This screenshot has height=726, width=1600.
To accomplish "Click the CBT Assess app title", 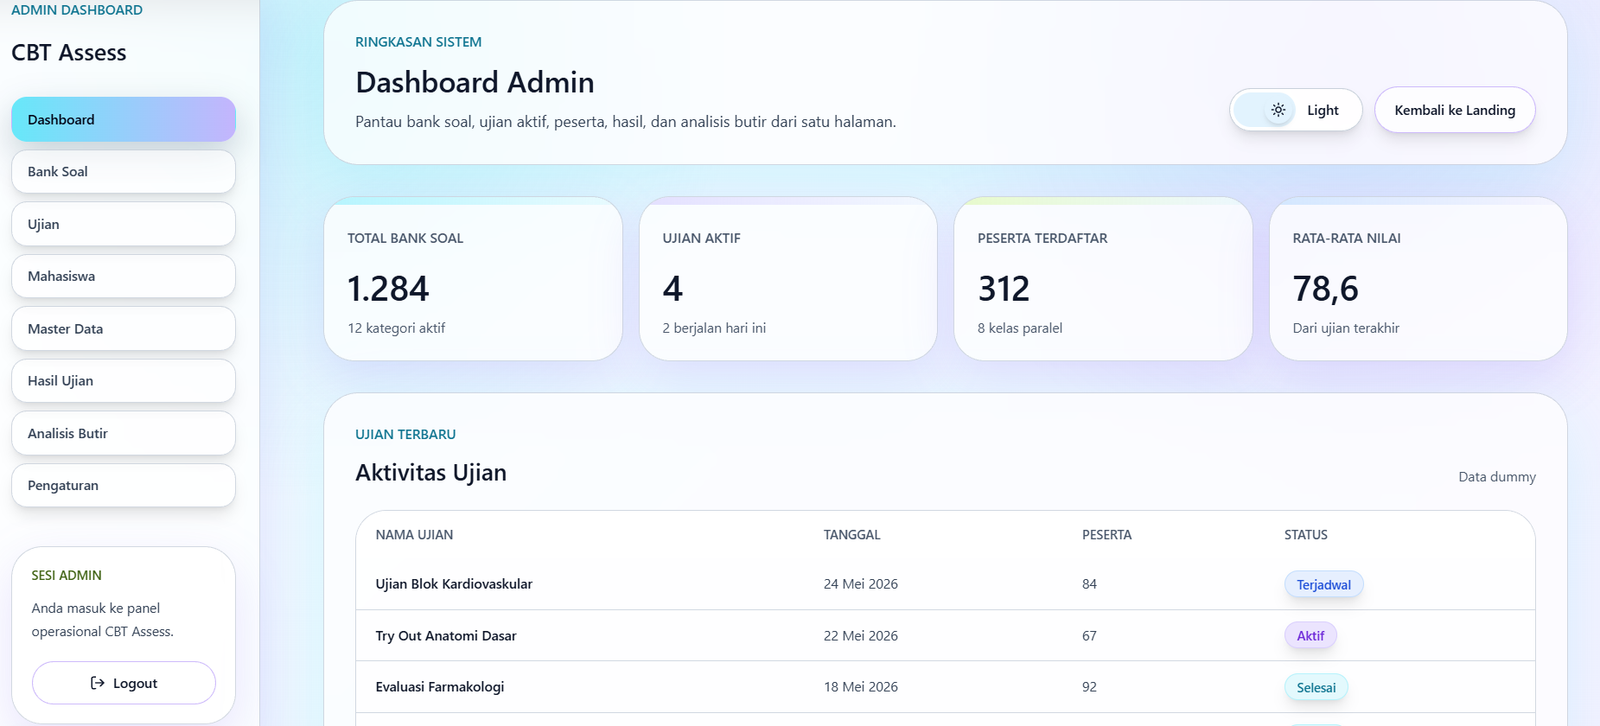I will point(69,53).
